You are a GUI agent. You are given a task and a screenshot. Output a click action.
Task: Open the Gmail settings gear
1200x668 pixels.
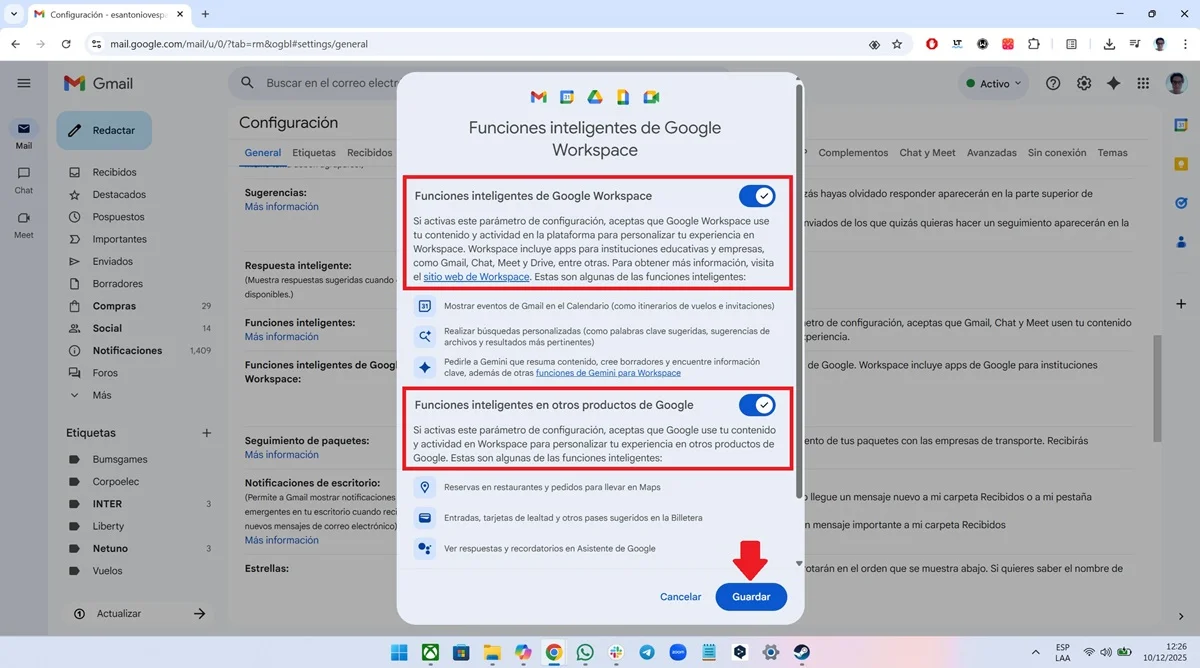tap(1084, 84)
